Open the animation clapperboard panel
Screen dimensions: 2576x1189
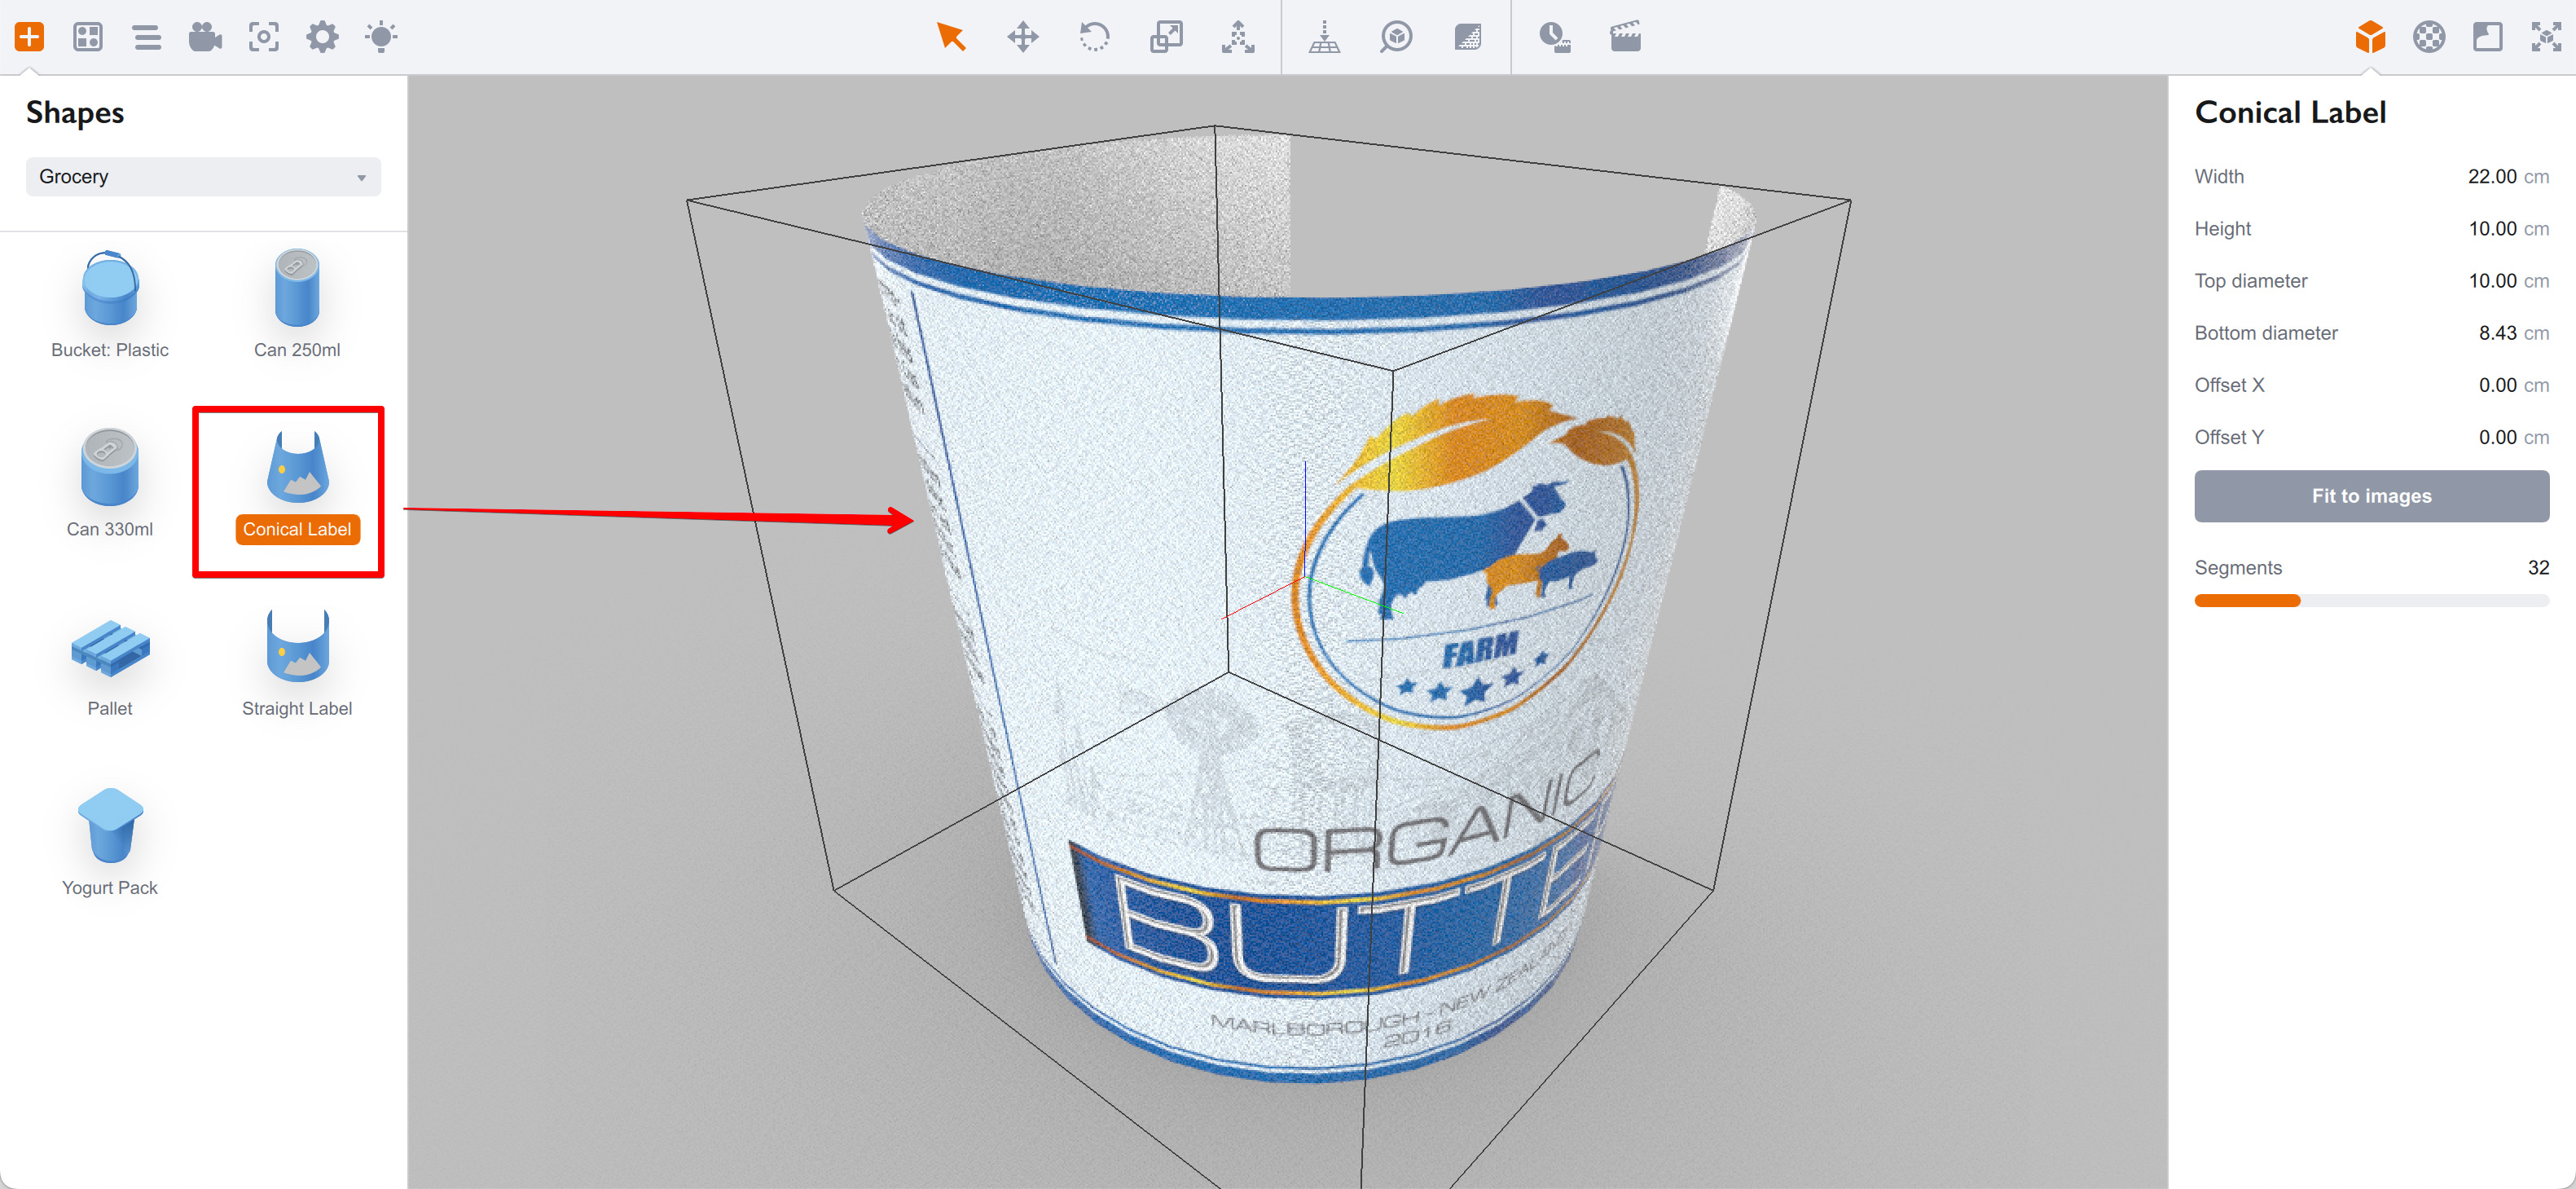click(x=1625, y=37)
